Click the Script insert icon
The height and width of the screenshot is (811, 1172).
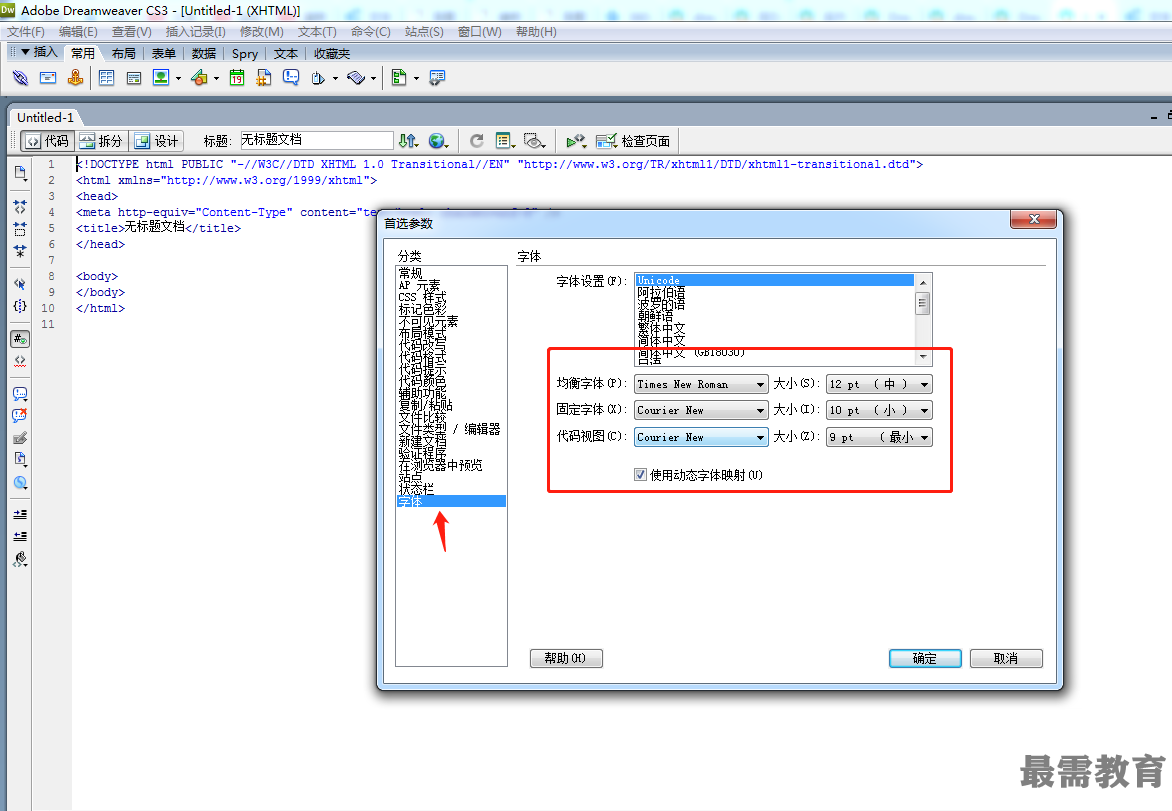pos(356,78)
